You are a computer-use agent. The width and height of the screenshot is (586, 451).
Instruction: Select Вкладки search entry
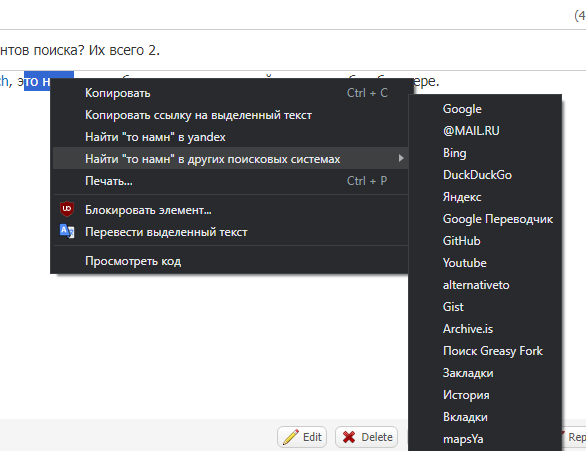485,417
